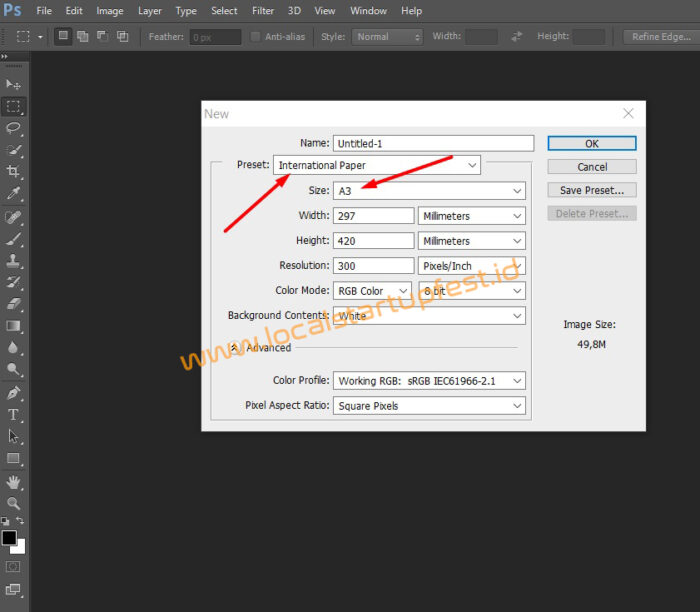Select the Zoom tool
Screen dimensions: 700x612
point(13,503)
